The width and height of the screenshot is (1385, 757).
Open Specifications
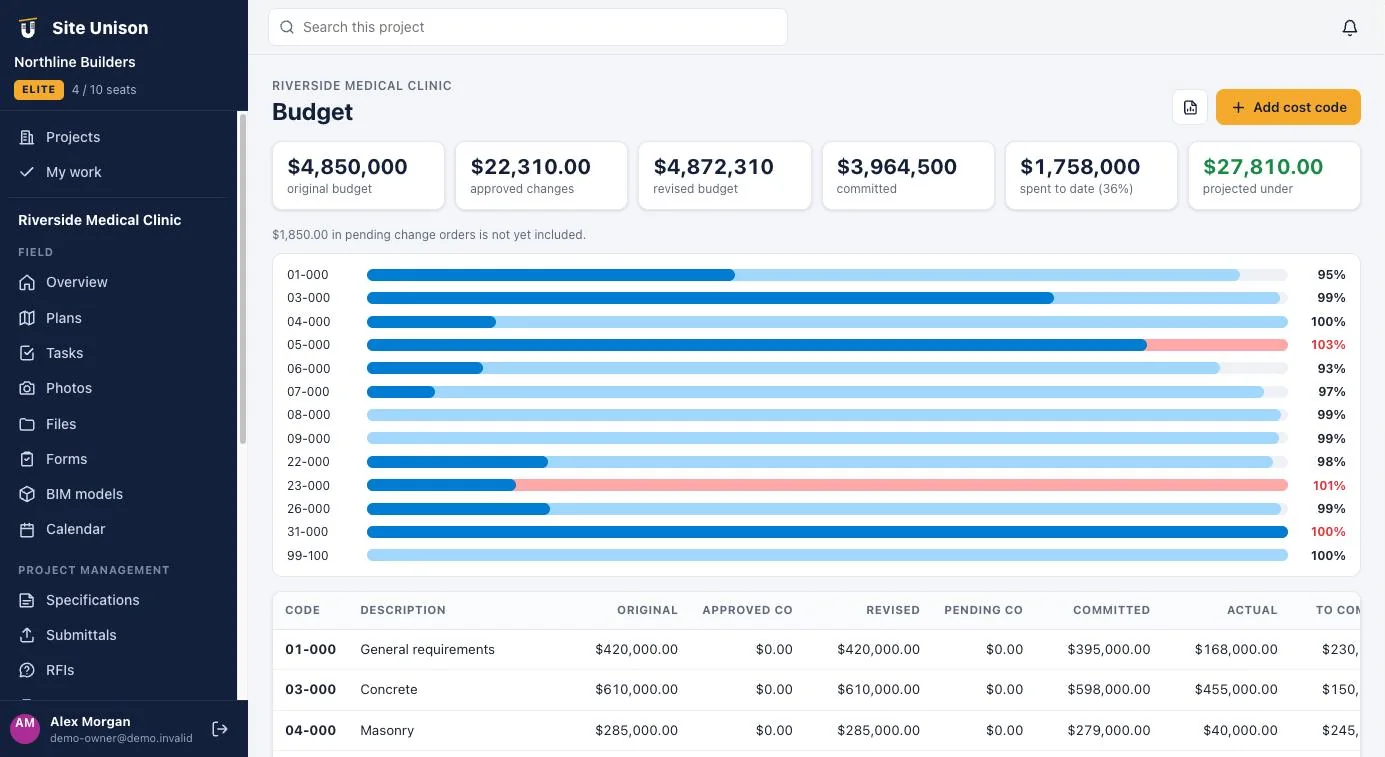click(120, 600)
